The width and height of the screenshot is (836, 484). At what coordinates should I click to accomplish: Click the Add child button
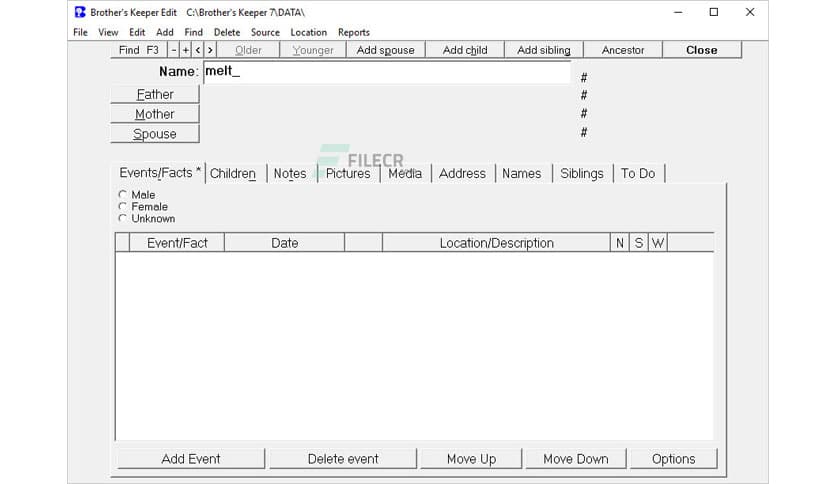[465, 50]
